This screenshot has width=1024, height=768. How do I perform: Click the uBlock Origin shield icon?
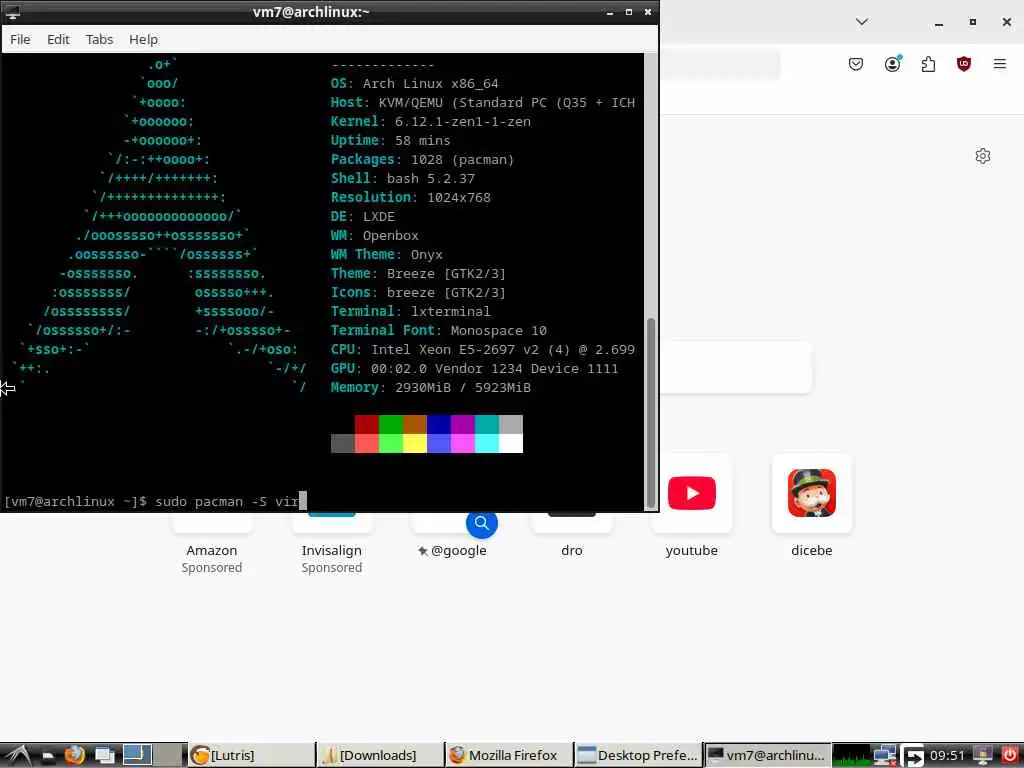(964, 64)
